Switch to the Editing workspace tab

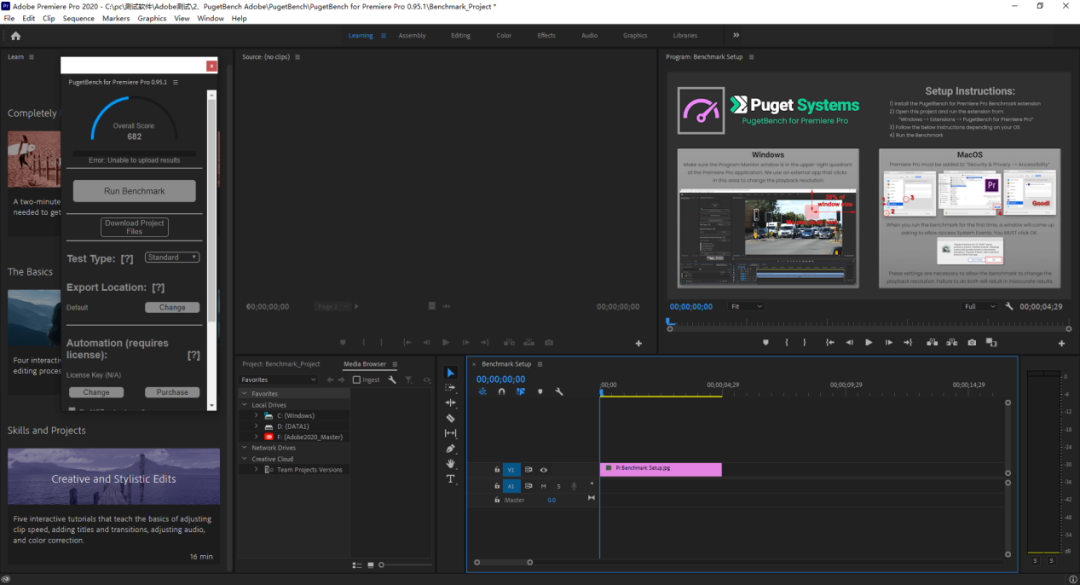click(461, 35)
